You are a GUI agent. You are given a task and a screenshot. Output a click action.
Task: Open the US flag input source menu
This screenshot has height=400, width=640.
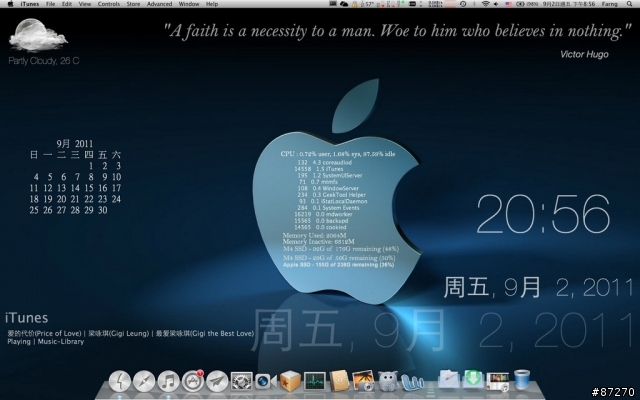(509, 4)
